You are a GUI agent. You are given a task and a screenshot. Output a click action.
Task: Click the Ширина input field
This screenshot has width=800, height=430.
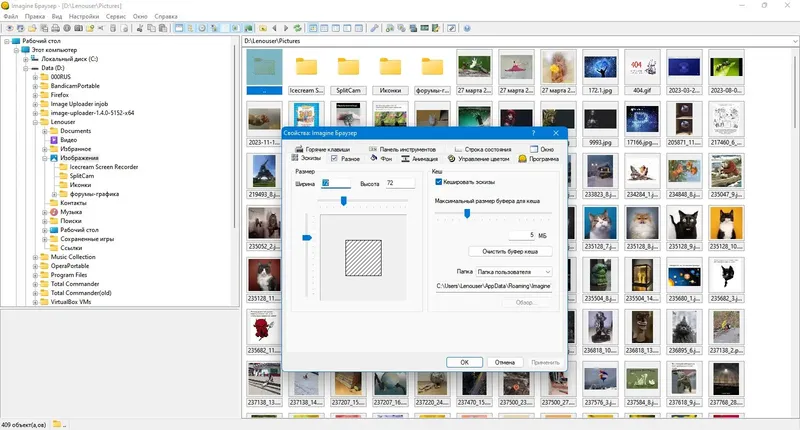point(336,183)
